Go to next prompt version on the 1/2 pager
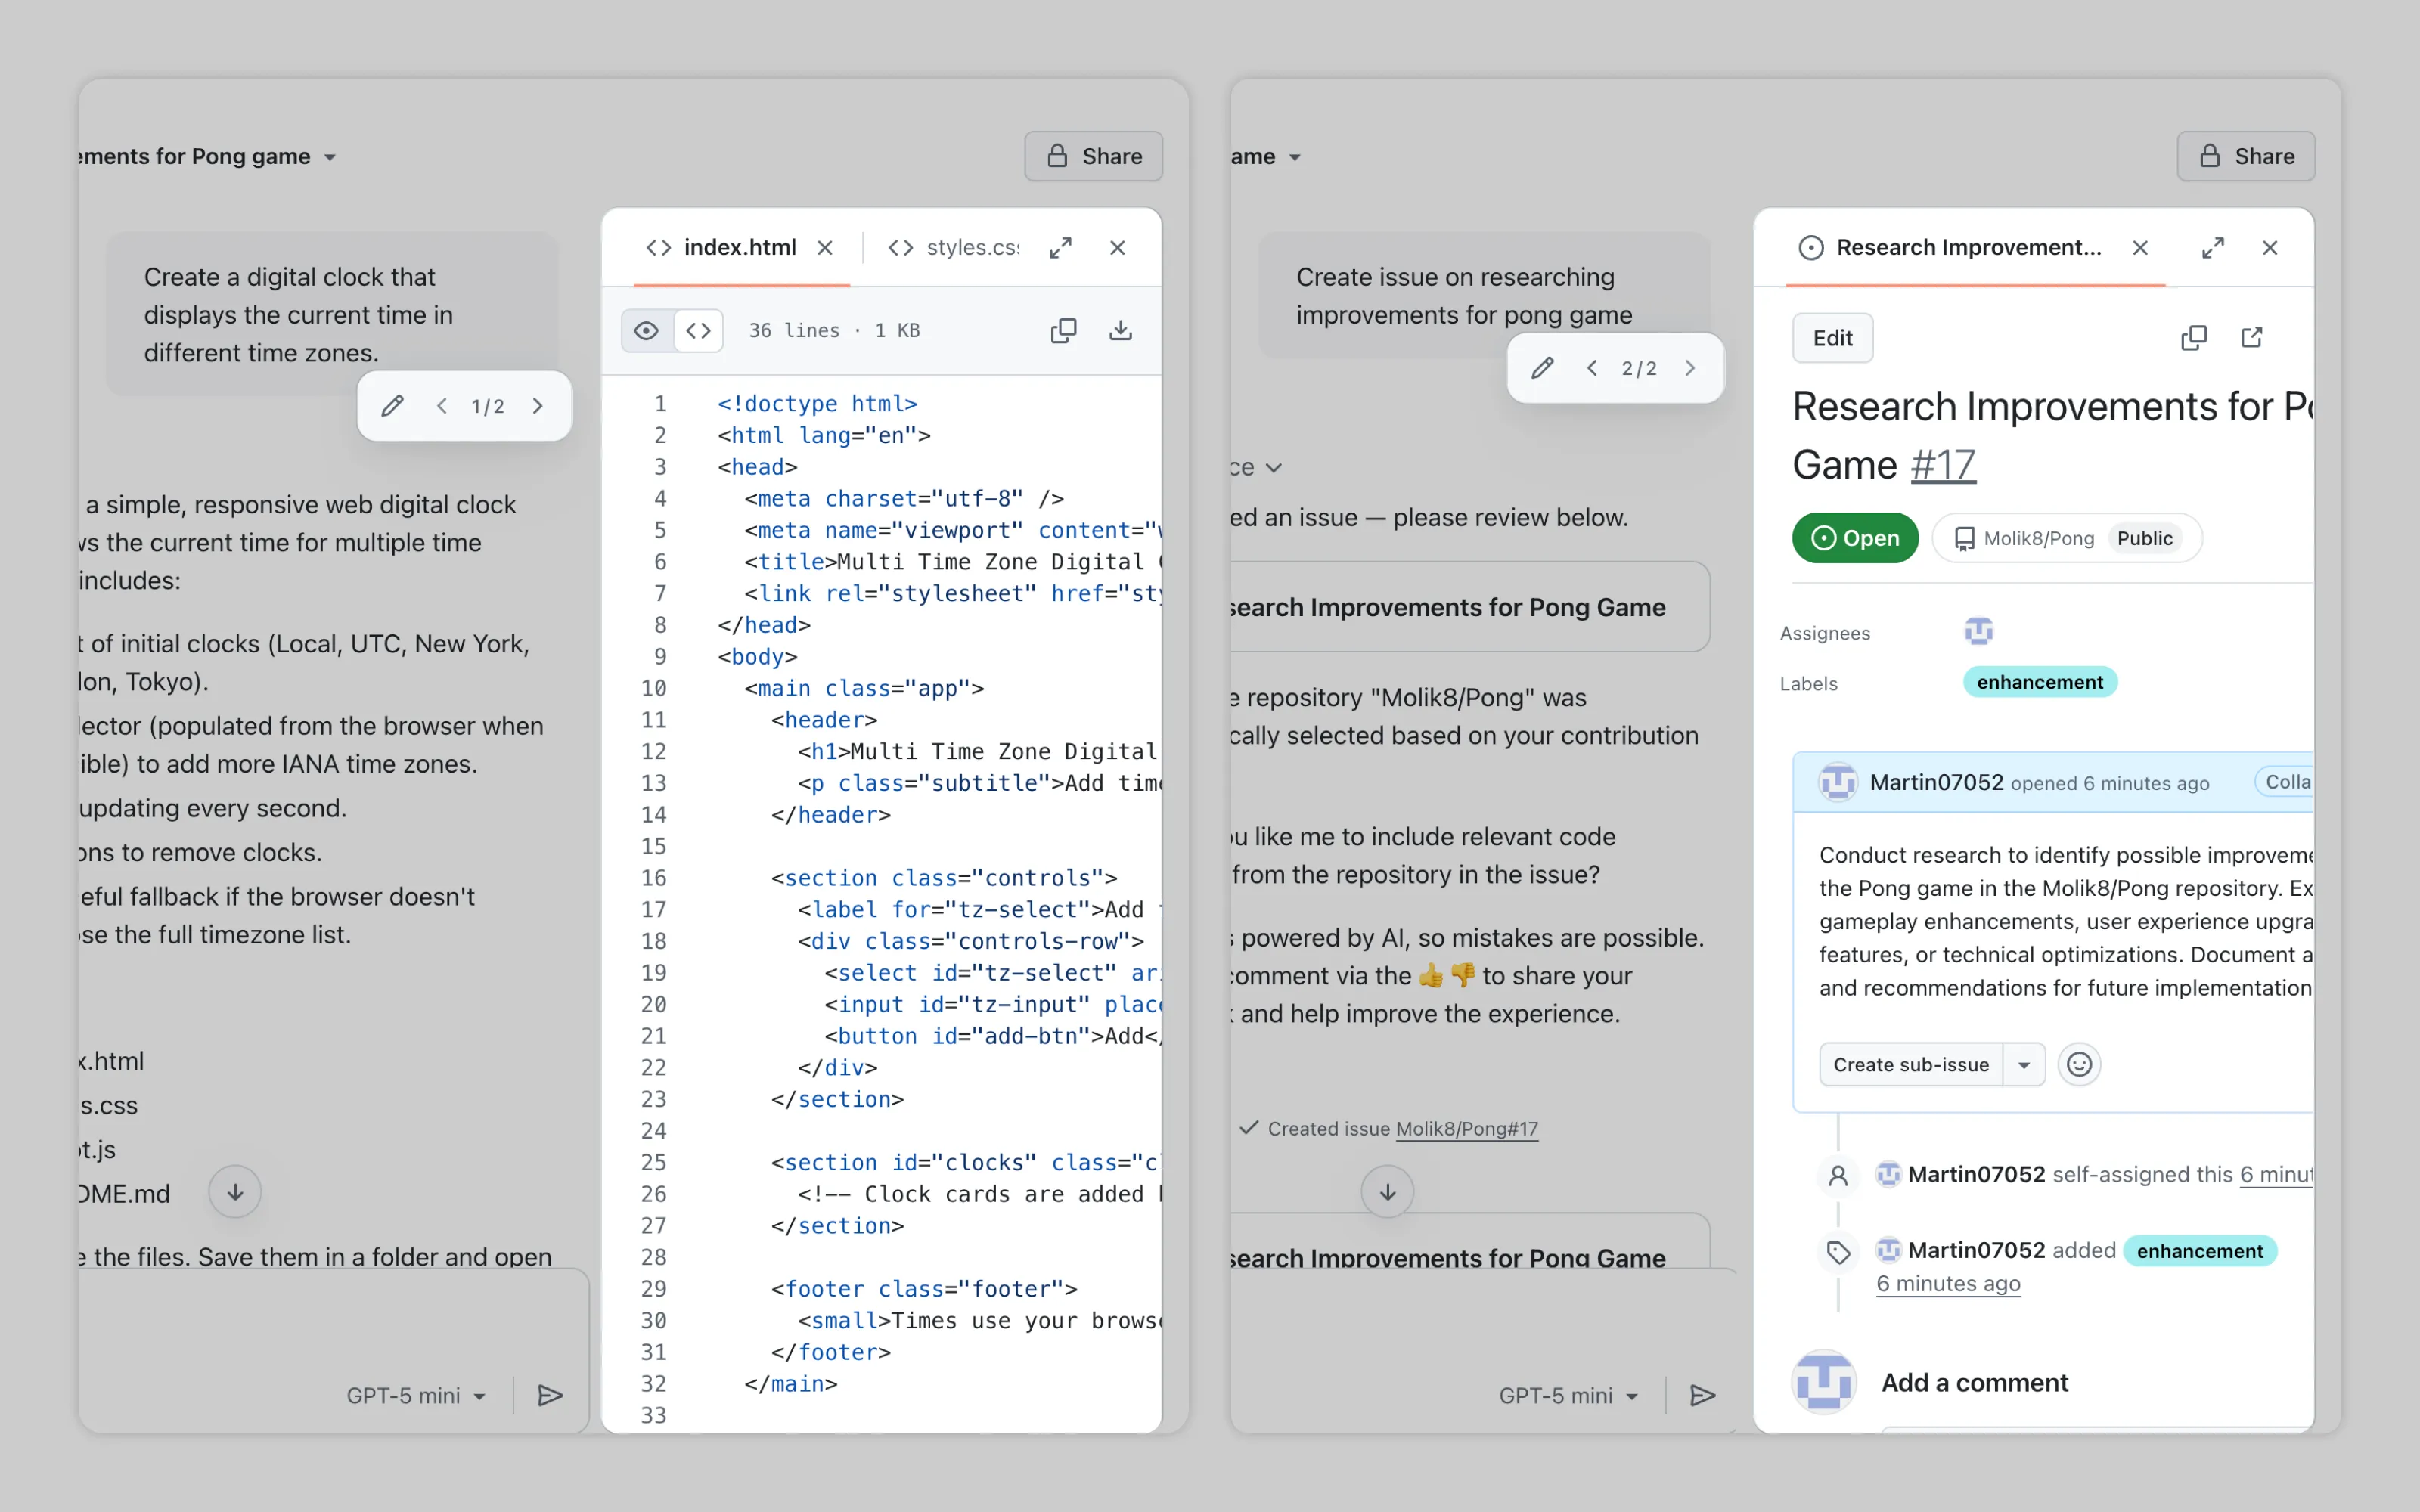Viewport: 2420px width, 1512px height. coord(538,406)
